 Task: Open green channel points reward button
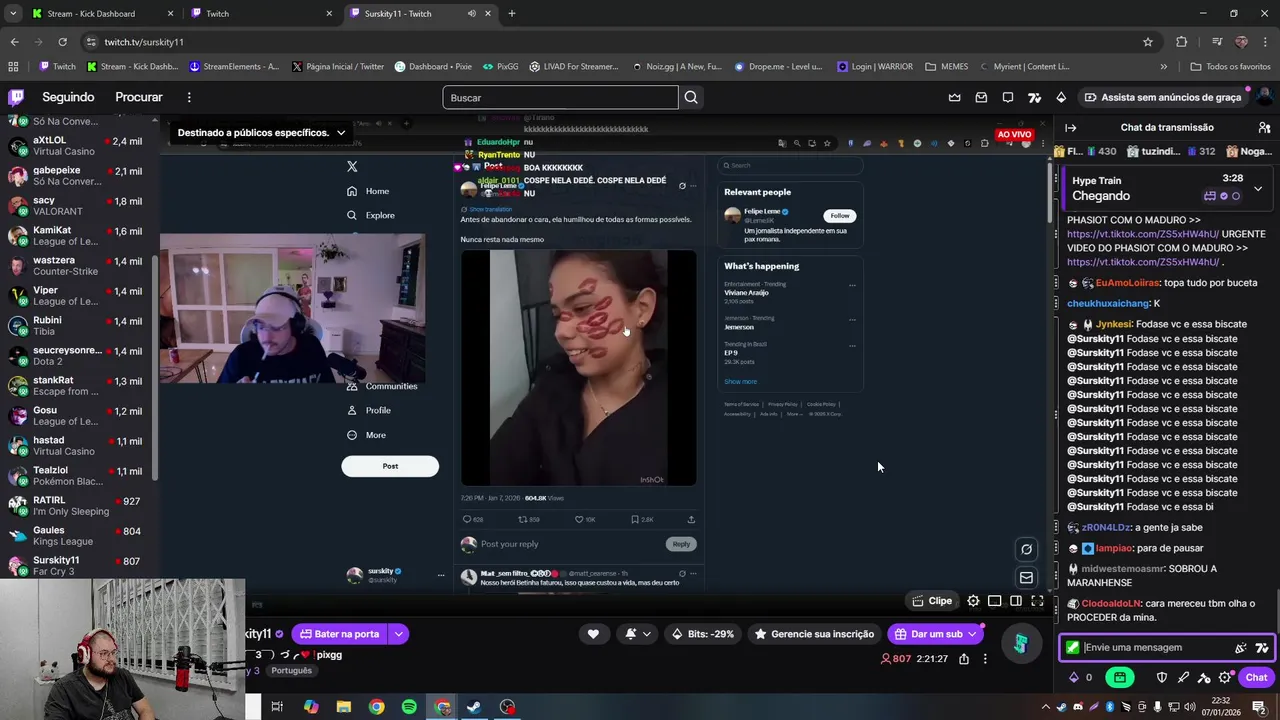1119,677
